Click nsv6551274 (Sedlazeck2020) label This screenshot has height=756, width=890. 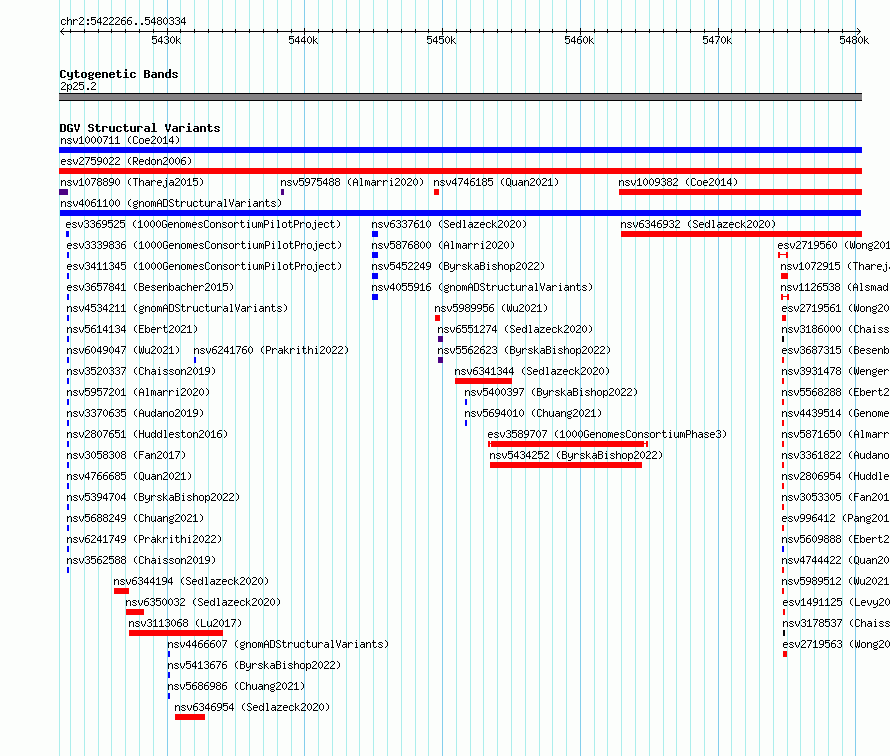(x=515, y=329)
